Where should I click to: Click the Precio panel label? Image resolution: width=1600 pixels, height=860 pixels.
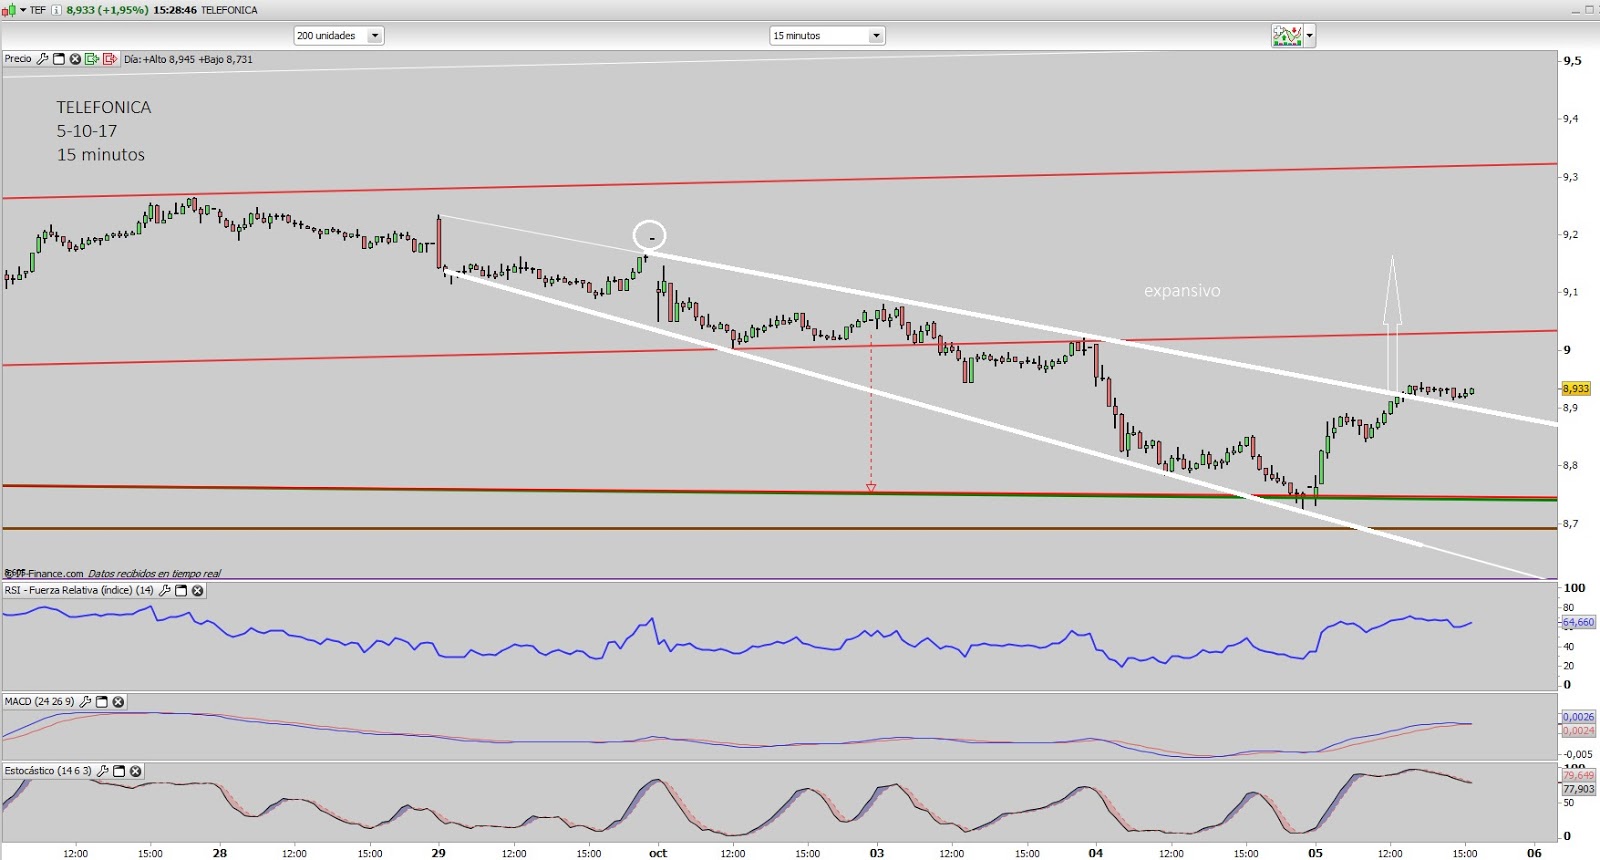pyautogui.click(x=18, y=59)
